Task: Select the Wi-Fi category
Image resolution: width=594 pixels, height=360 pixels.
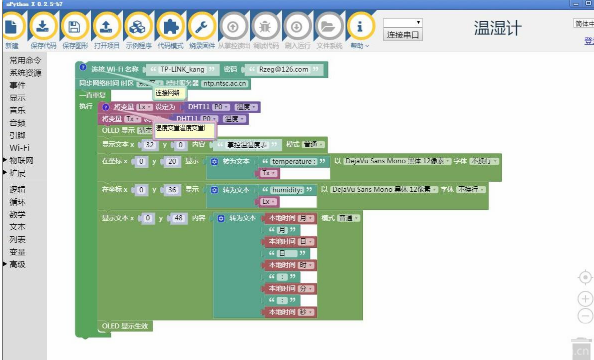Action: [x=19, y=148]
